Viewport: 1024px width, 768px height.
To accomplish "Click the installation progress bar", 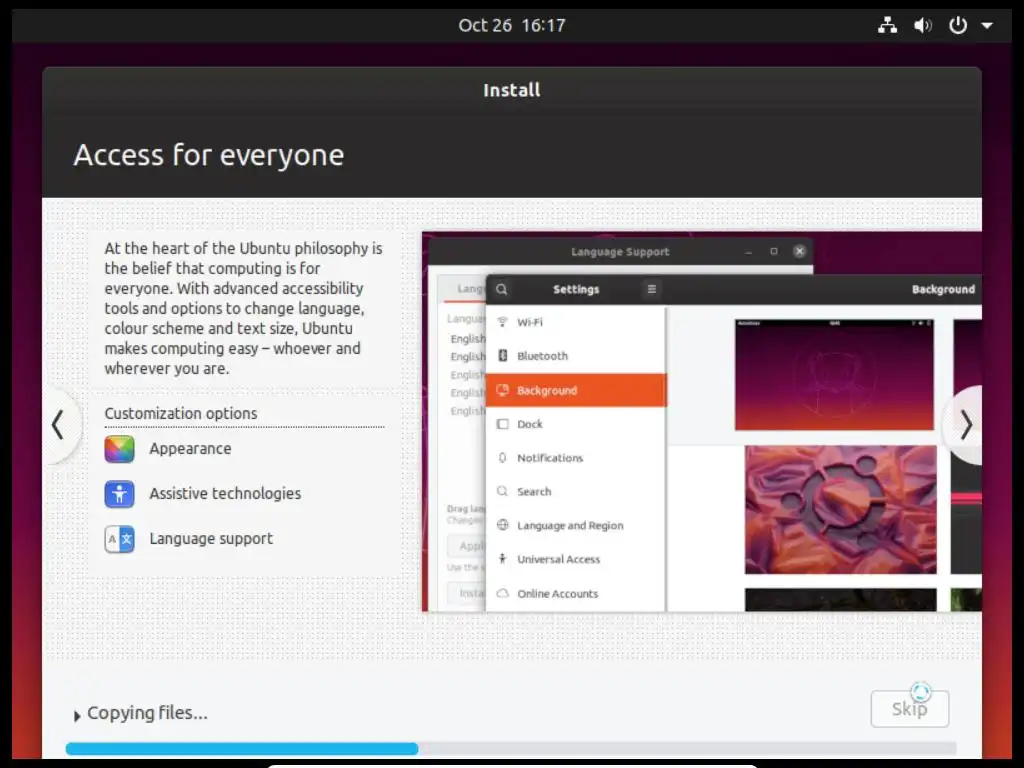I will point(511,748).
